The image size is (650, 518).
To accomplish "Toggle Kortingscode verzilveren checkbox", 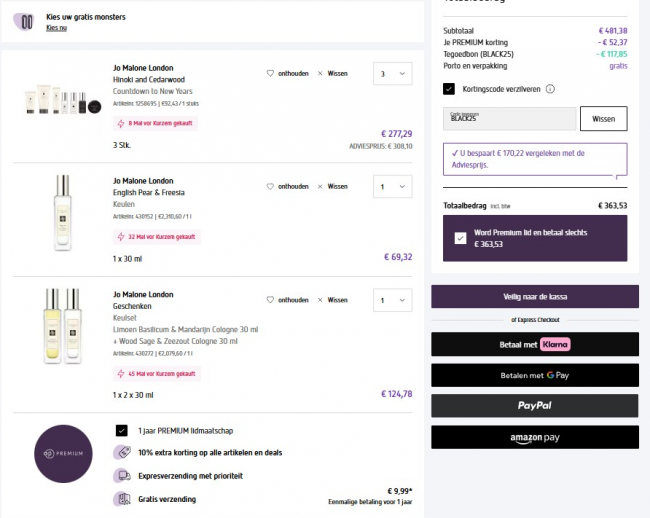I will click(449, 89).
